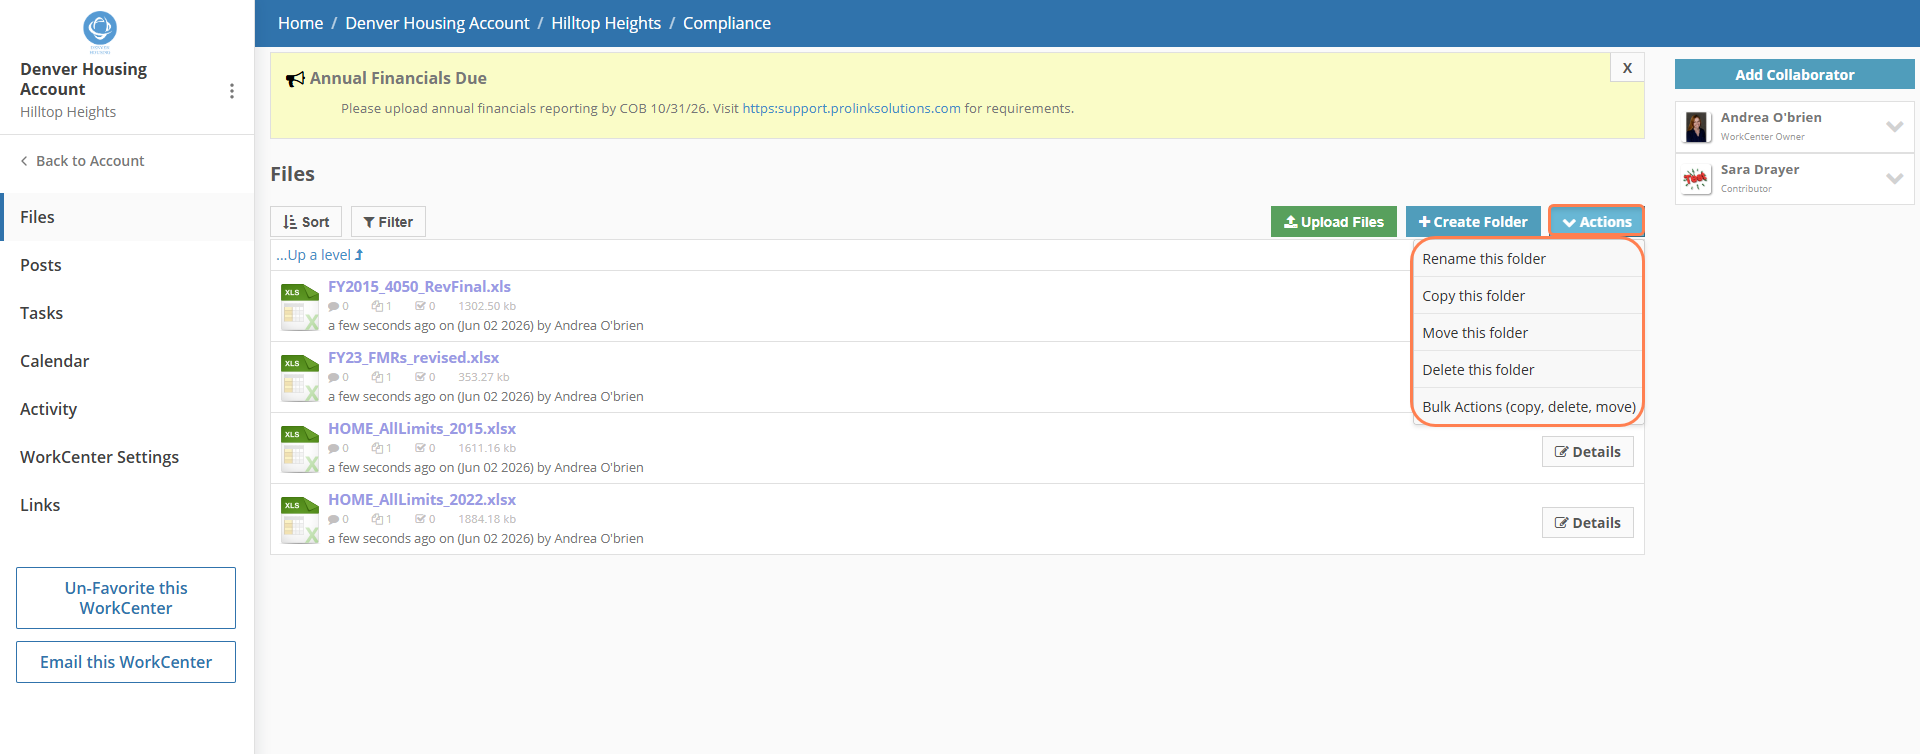Open the Posts section
This screenshot has width=1920, height=754.
coord(127,265)
